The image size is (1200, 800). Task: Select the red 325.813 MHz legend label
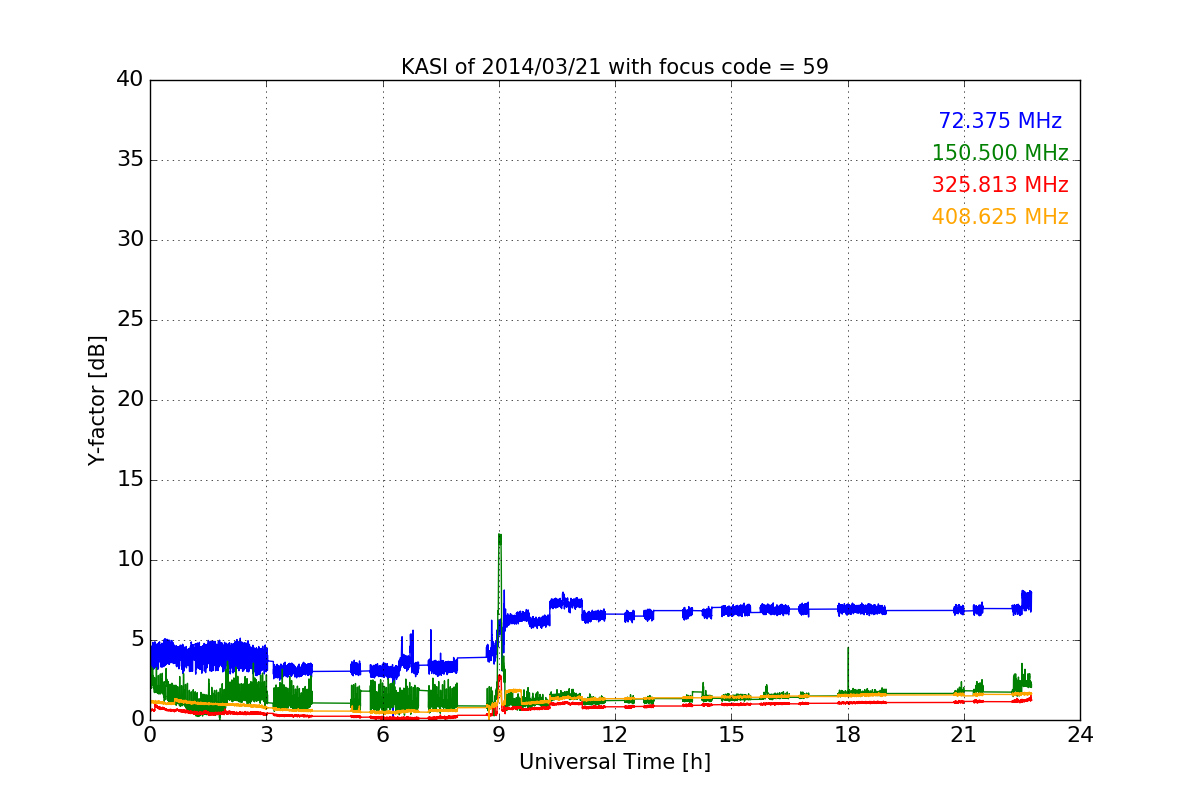[x=1000, y=185]
